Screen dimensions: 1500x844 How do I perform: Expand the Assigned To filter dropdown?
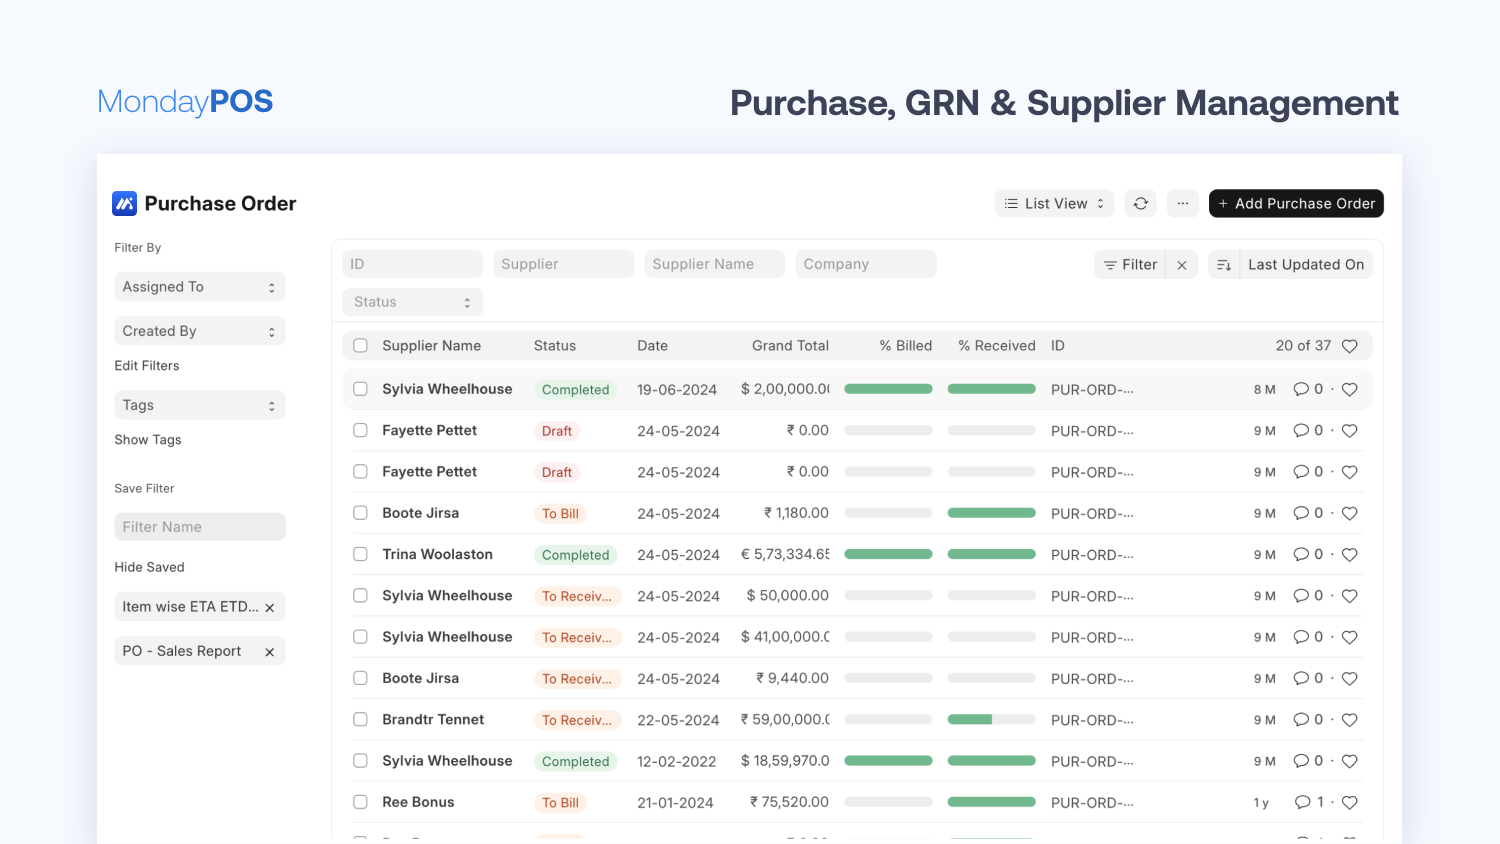tap(200, 287)
